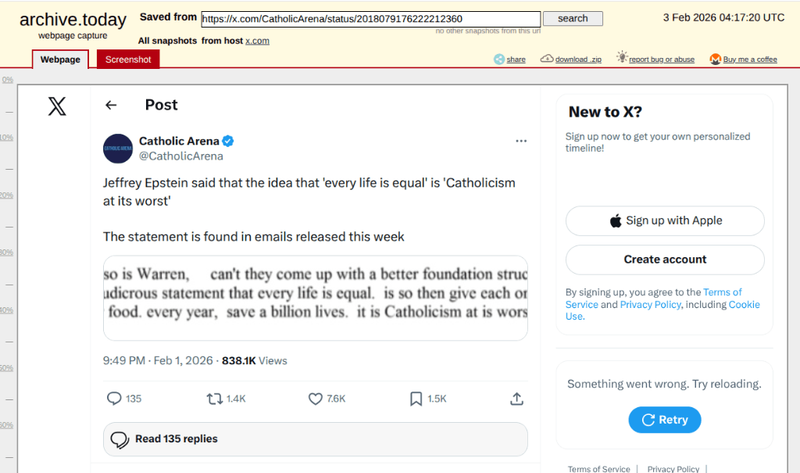Click the download .zip link

[572, 59]
